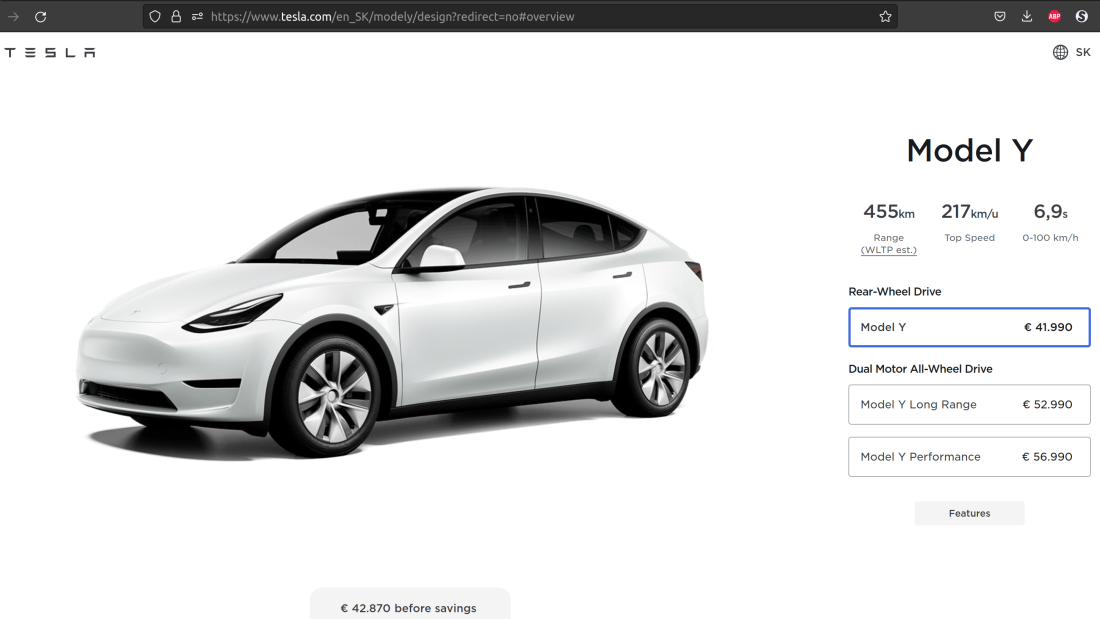Open the tracking protection shield icon
The image size is (1100, 619).
(x=155, y=16)
